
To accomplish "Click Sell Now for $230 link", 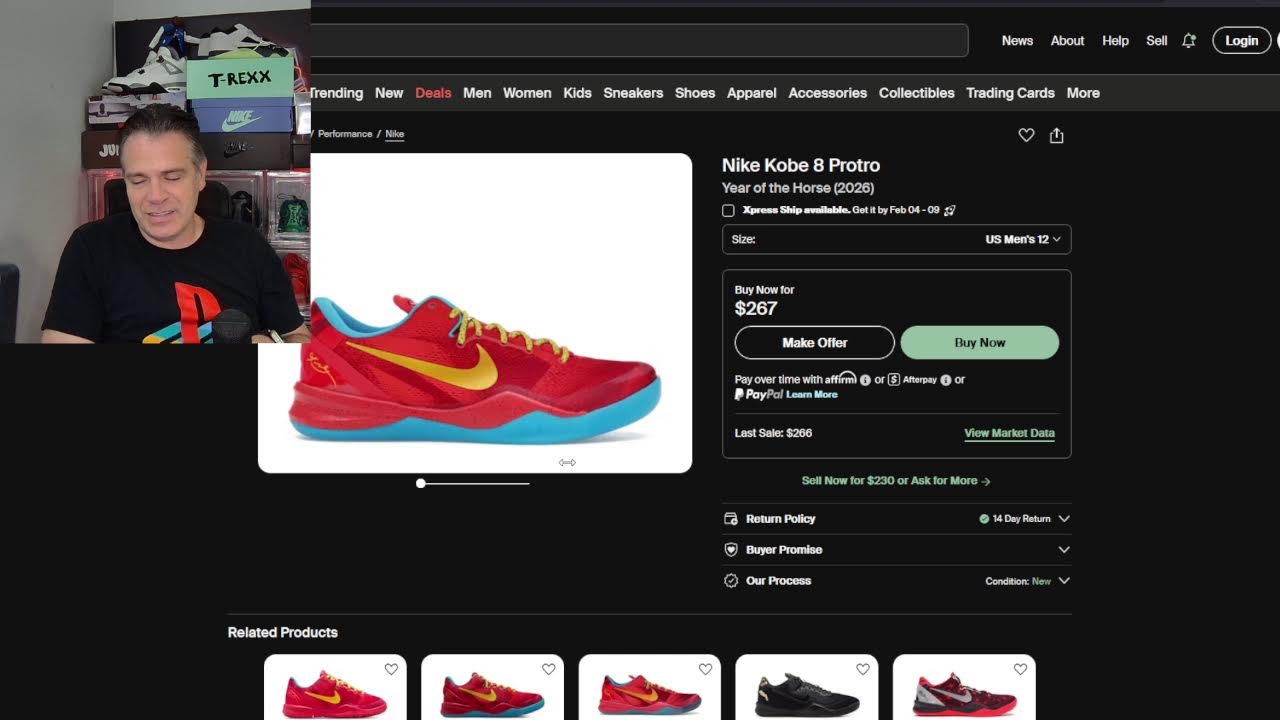I will coord(896,481).
